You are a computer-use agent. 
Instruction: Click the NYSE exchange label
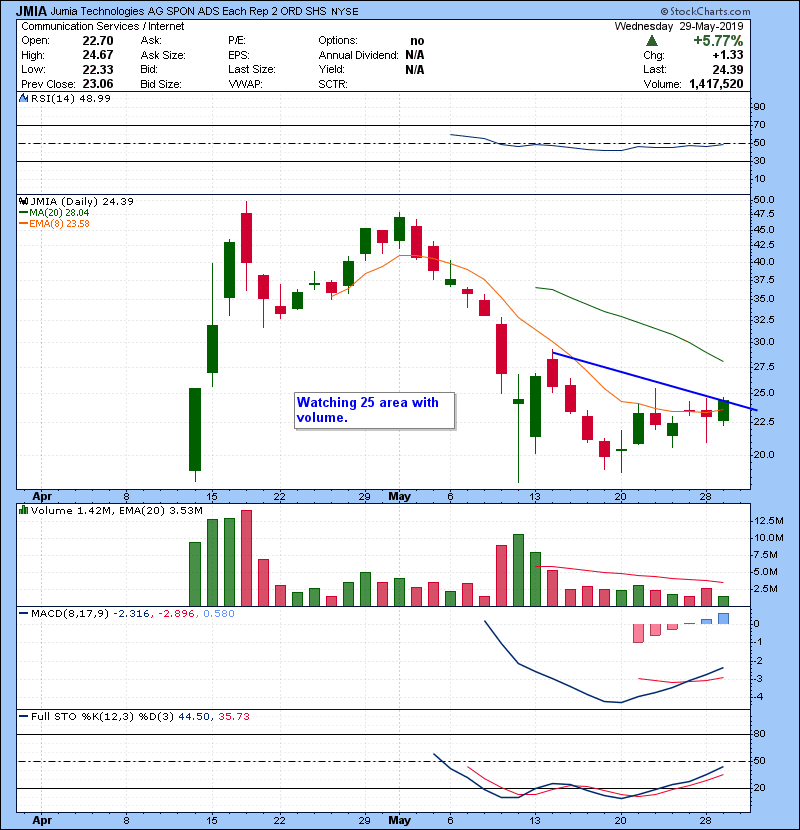345,12
